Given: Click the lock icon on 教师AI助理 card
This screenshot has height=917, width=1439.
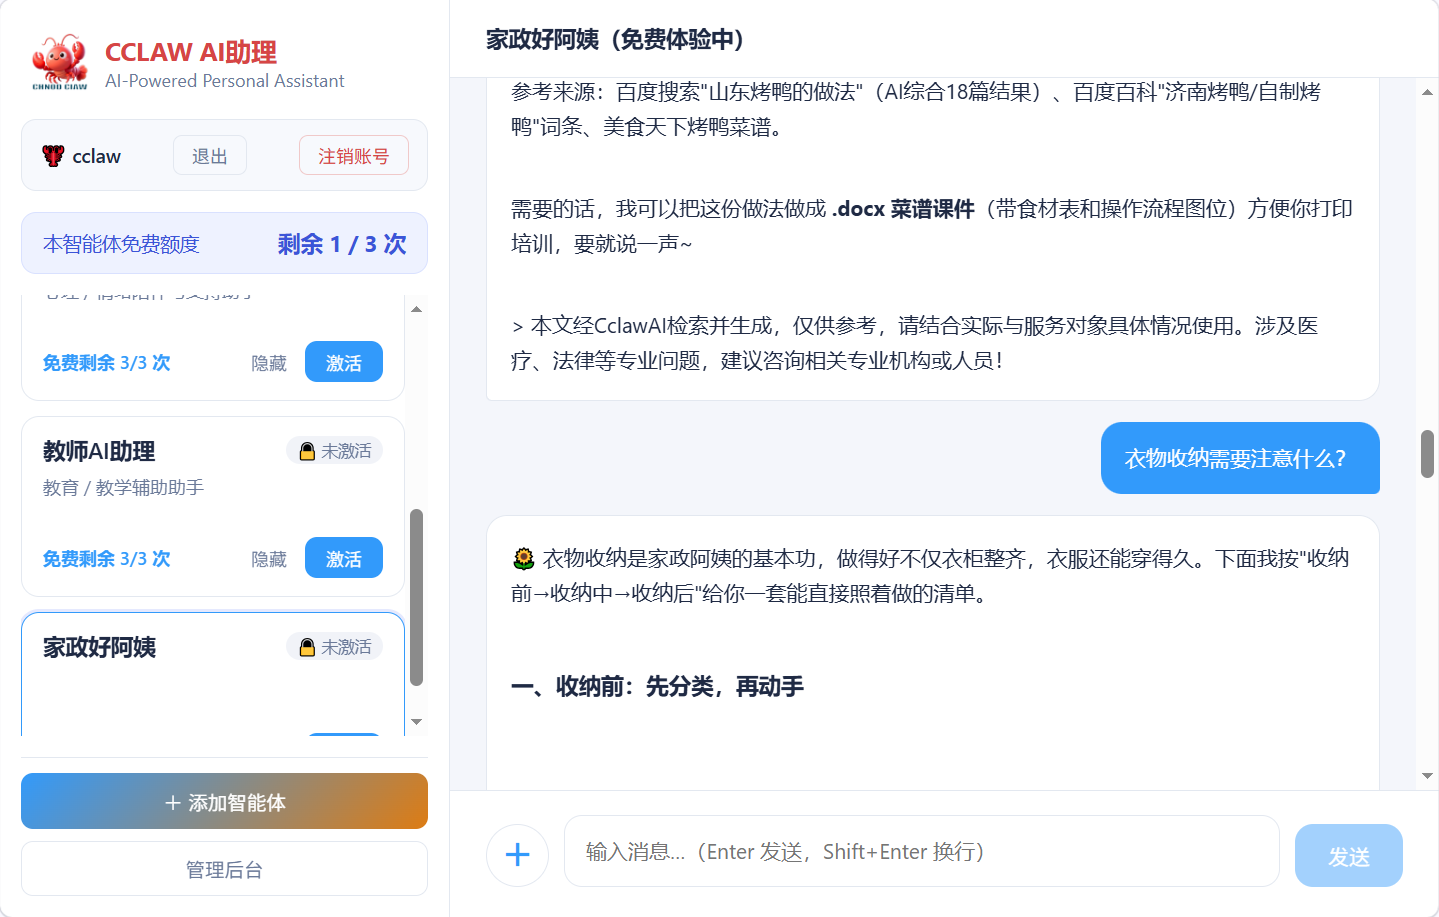Looking at the screenshot, I should (307, 451).
